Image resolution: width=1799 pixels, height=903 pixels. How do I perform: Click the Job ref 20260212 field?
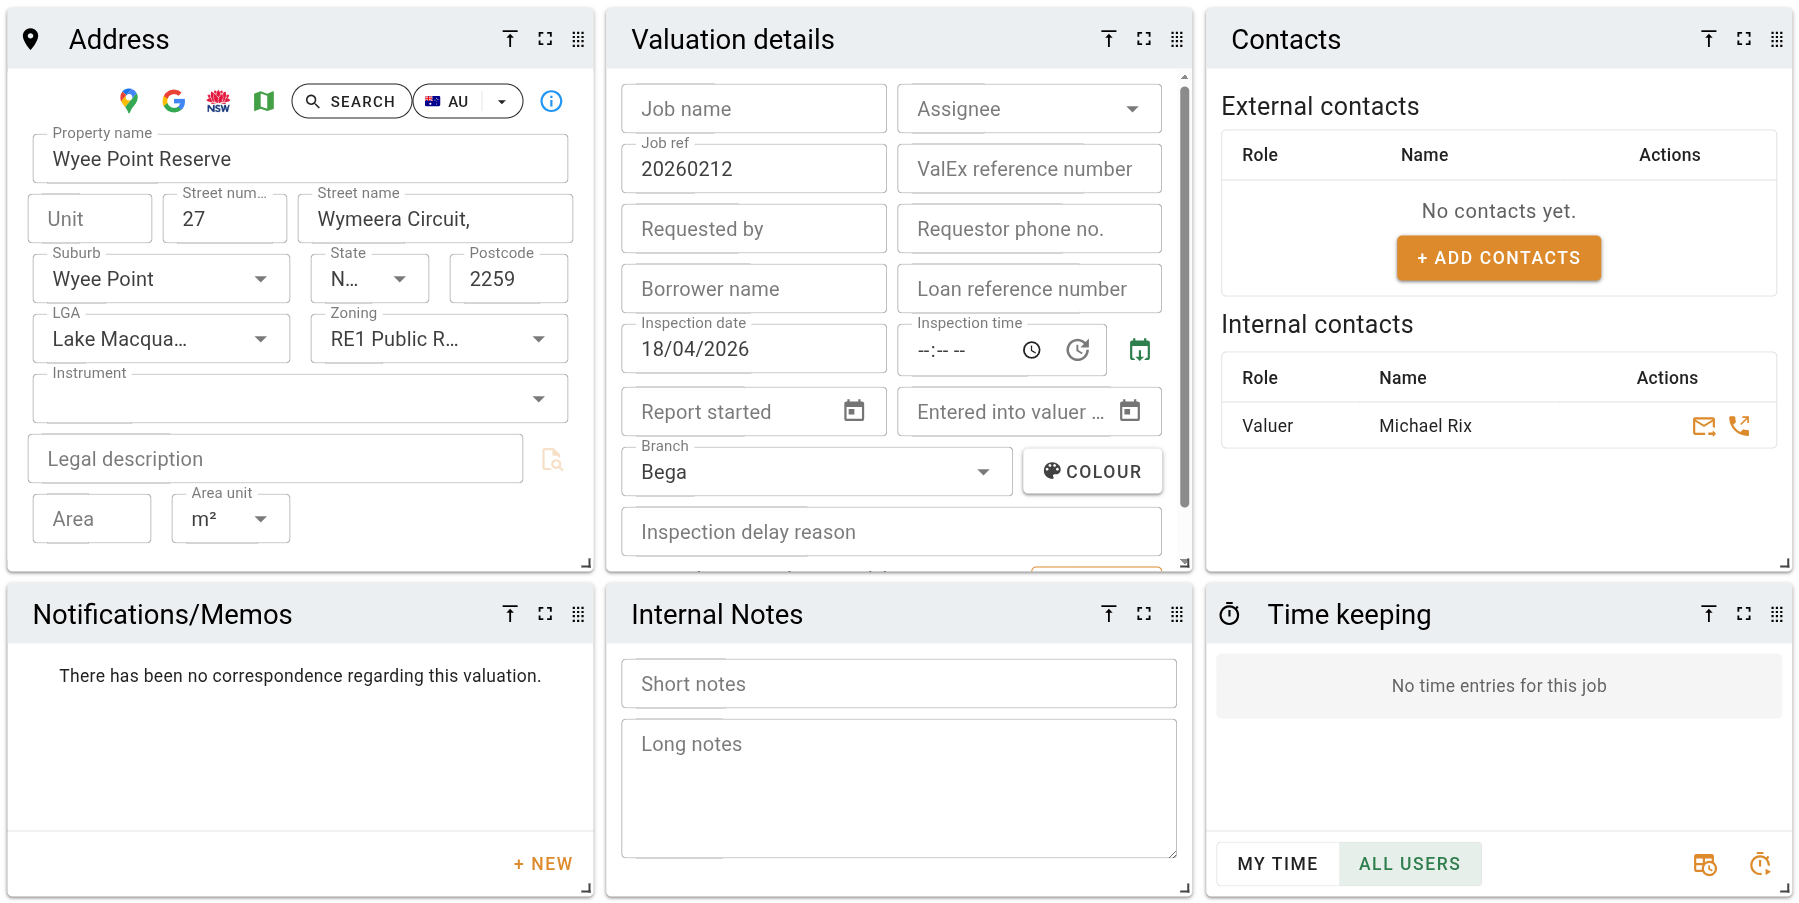(x=754, y=169)
